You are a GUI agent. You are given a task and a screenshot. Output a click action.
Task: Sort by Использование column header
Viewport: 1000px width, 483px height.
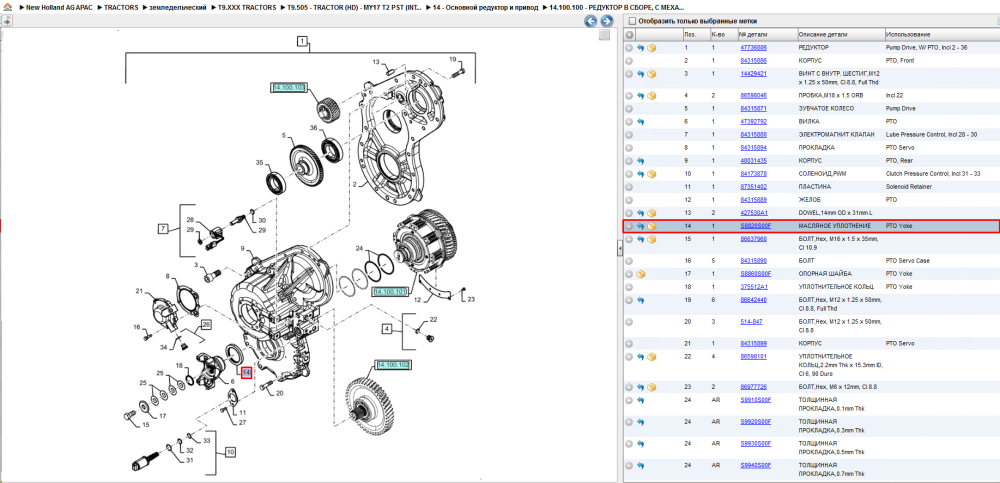point(941,34)
